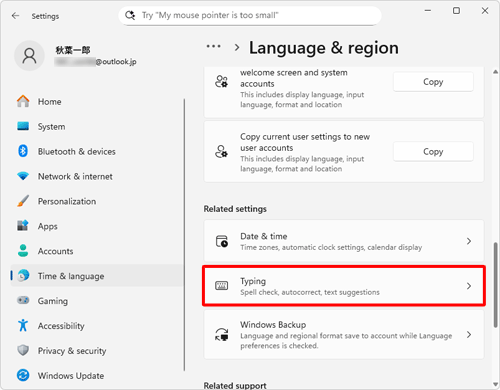The image size is (500, 390).
Task: Click the Home house icon
Action: (x=23, y=101)
